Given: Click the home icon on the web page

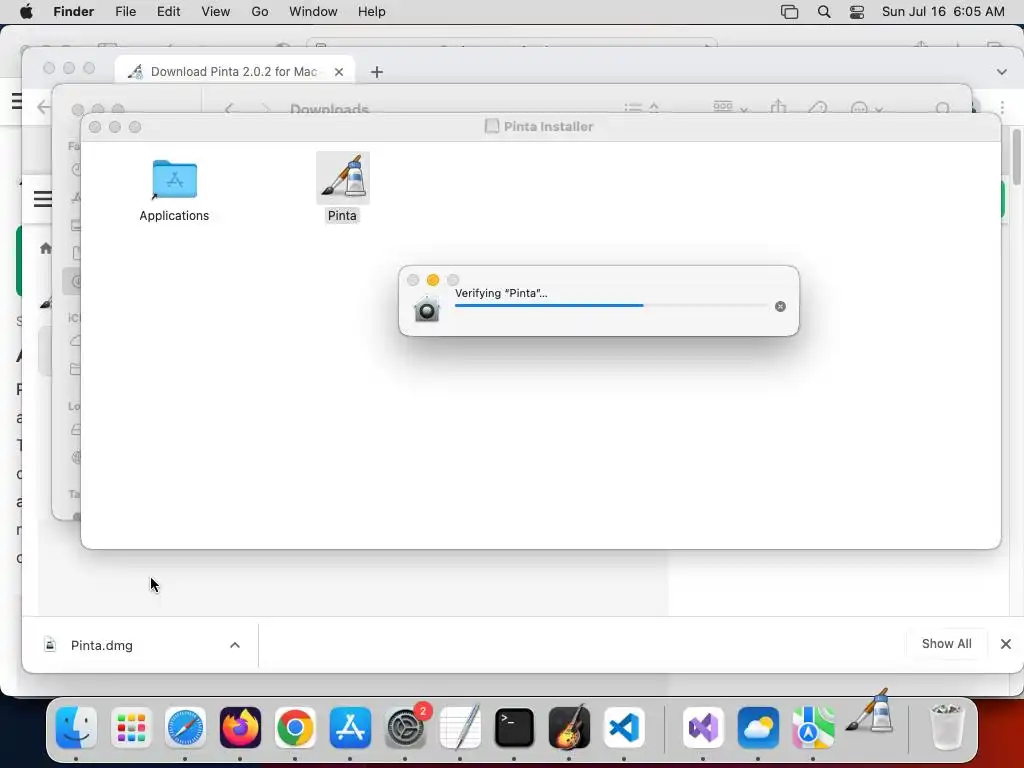Looking at the screenshot, I should pyautogui.click(x=46, y=248).
